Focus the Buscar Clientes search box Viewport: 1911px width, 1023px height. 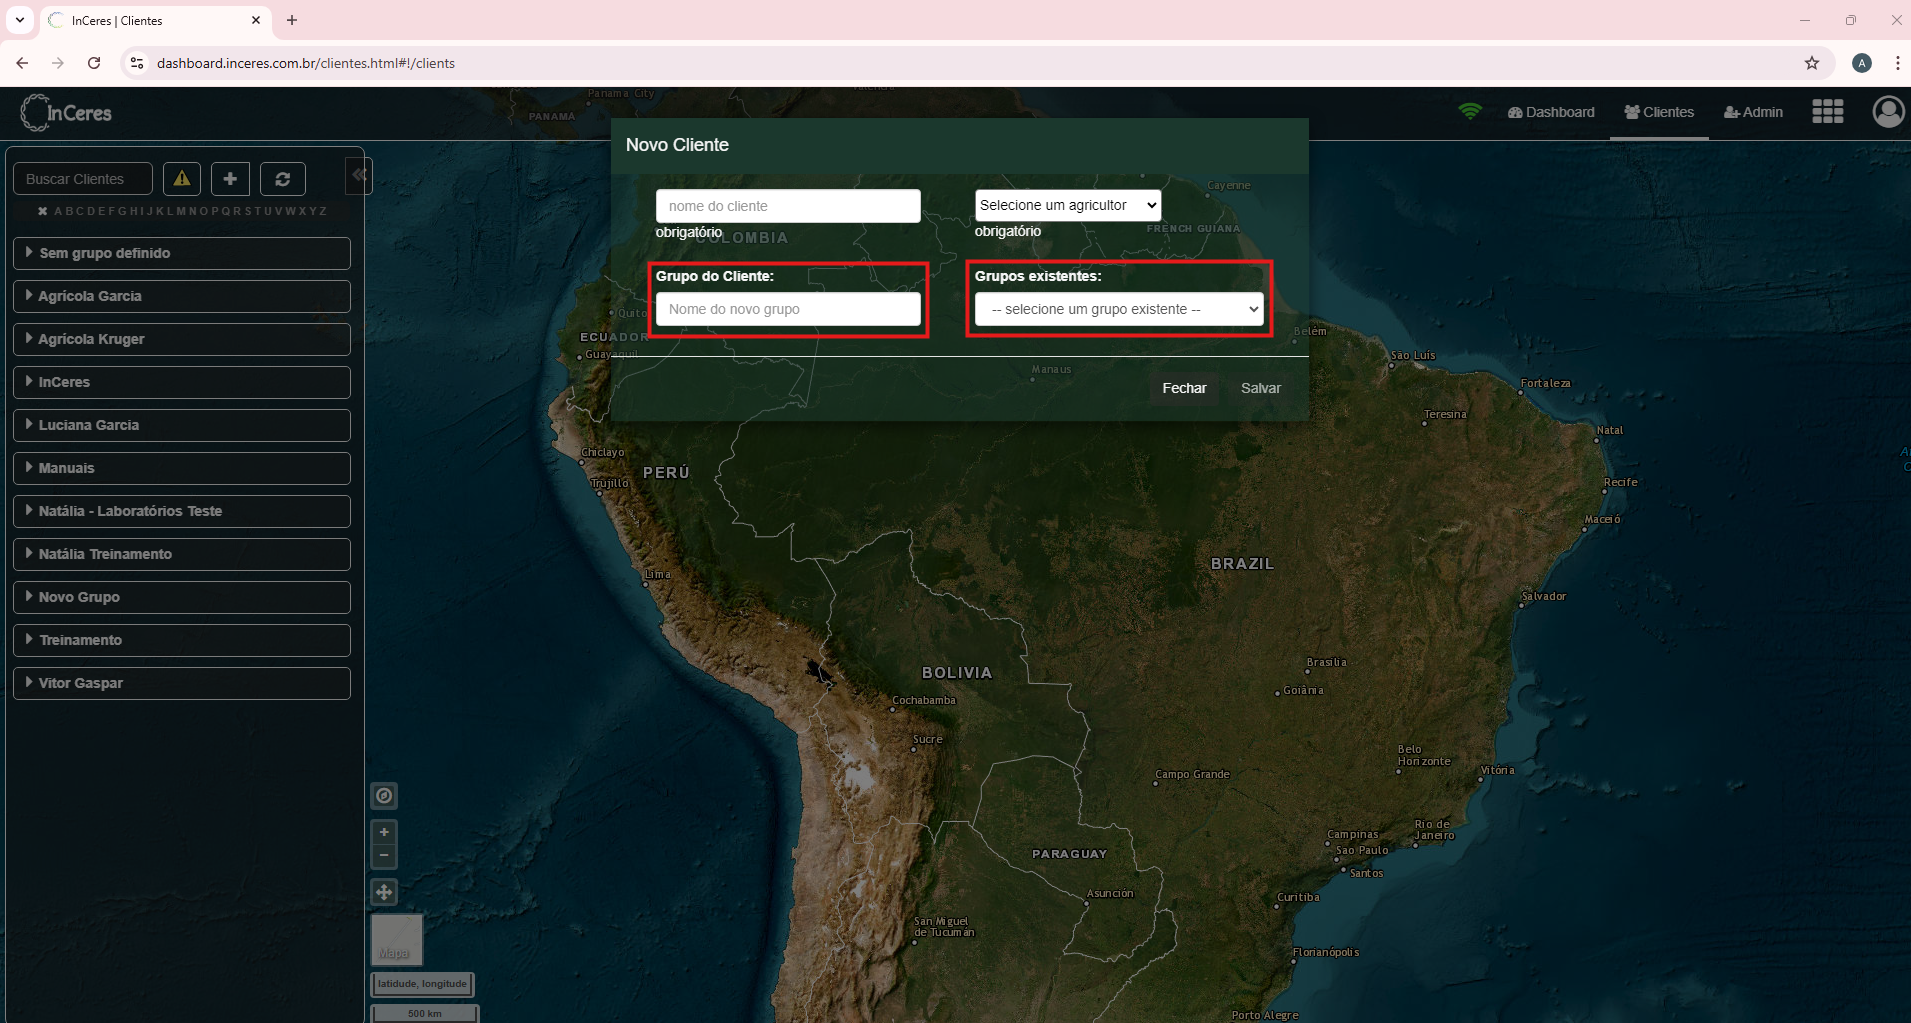coord(83,179)
